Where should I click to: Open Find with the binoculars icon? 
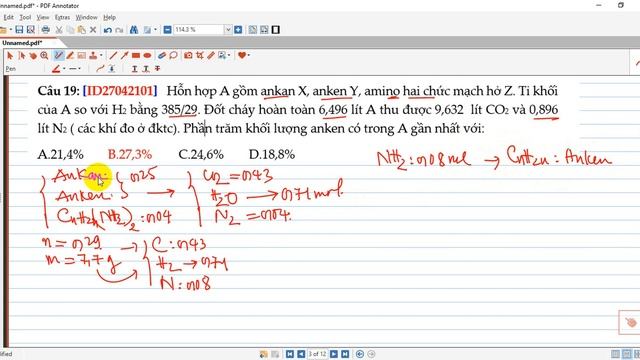pyautogui.click(x=134, y=30)
